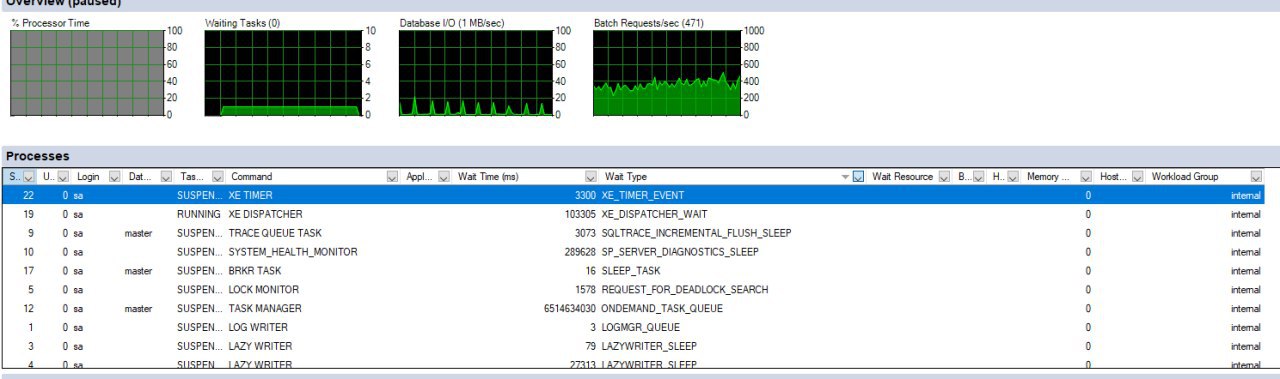Open the Memory column filter dropdown
The image size is (1280, 379).
click(1085, 177)
